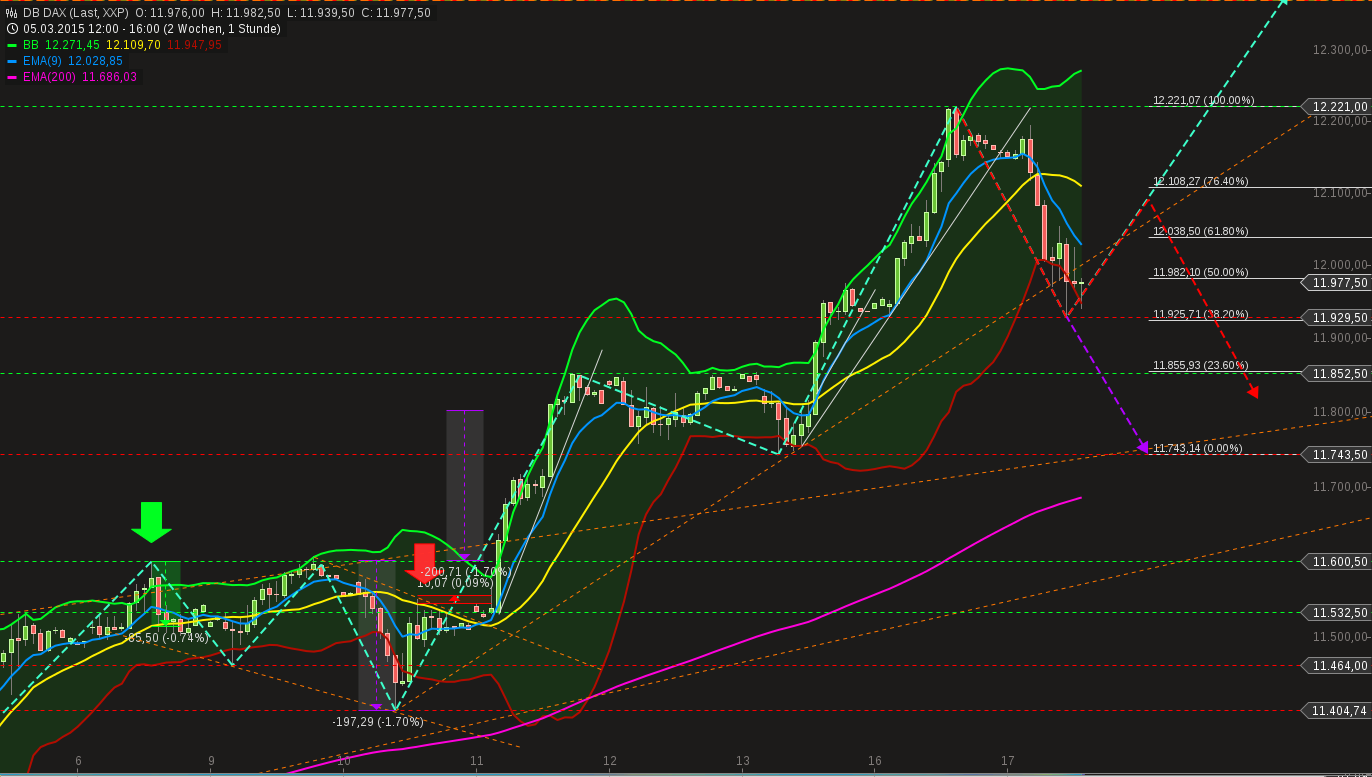Click Fibonacci label 12.108,27 (76.40%)
Screen dimensions: 1372x777
click(x=1200, y=182)
